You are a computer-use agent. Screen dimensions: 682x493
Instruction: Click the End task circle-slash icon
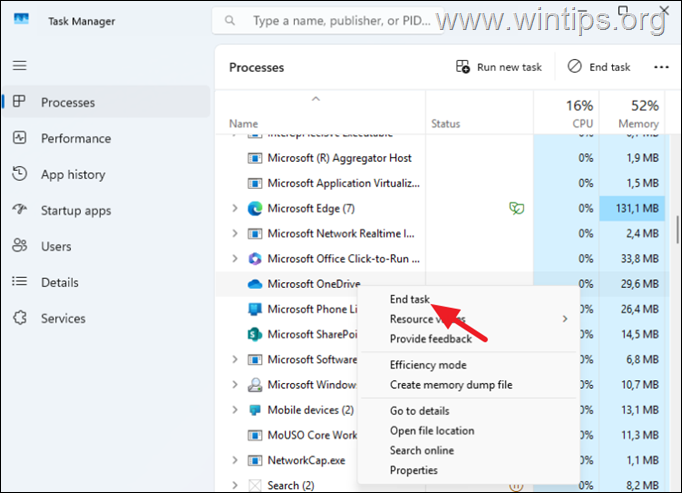574,67
